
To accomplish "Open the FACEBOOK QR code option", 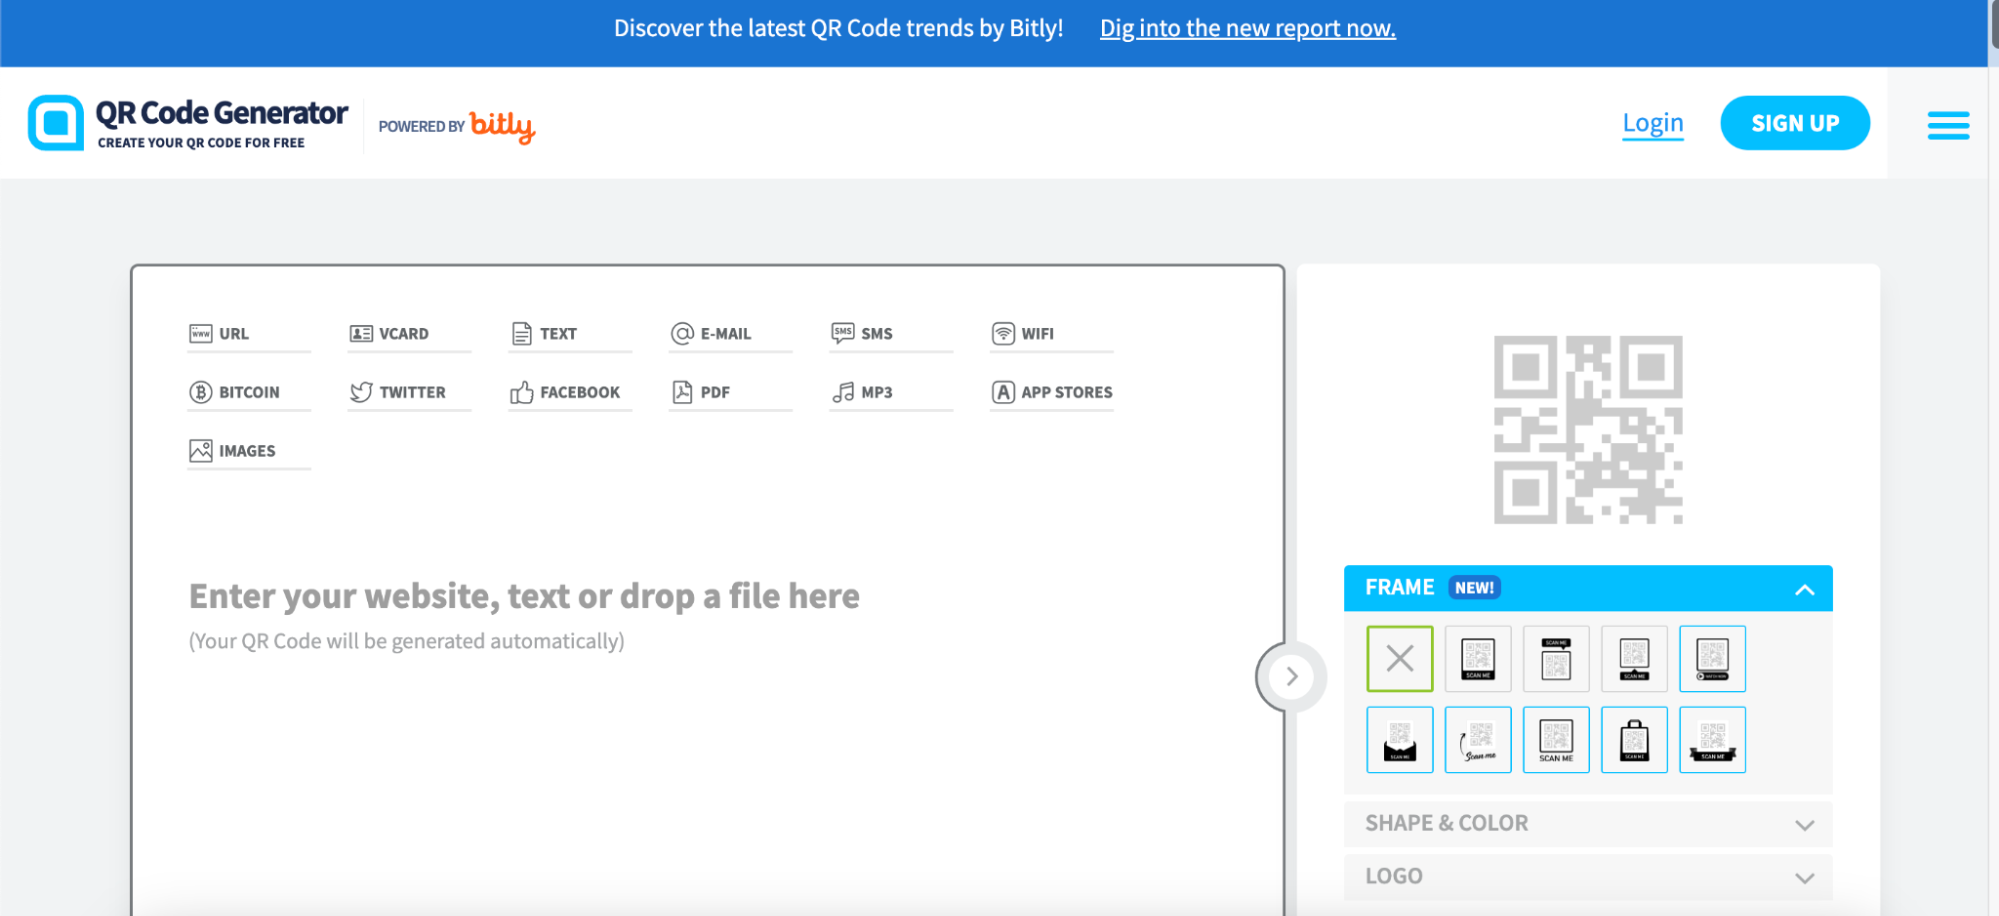I will point(570,392).
